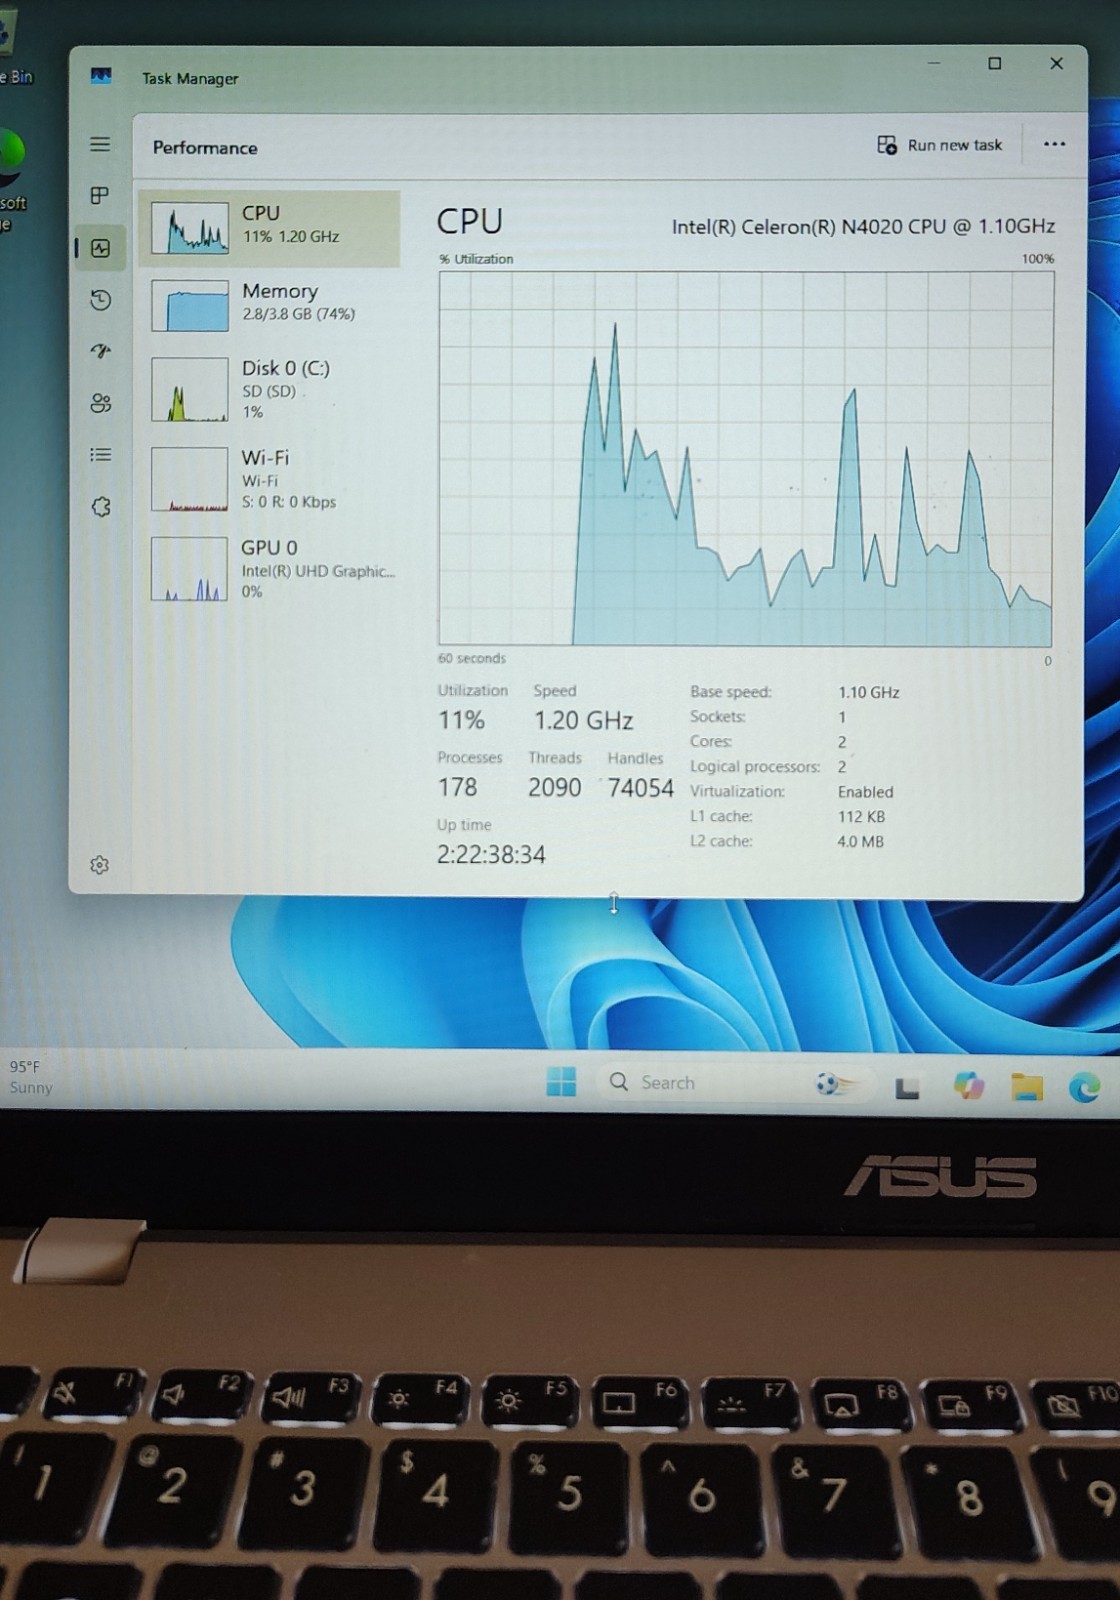The height and width of the screenshot is (1600, 1120).
Task: Click the 11% utilization value
Action: pyautogui.click(x=461, y=720)
